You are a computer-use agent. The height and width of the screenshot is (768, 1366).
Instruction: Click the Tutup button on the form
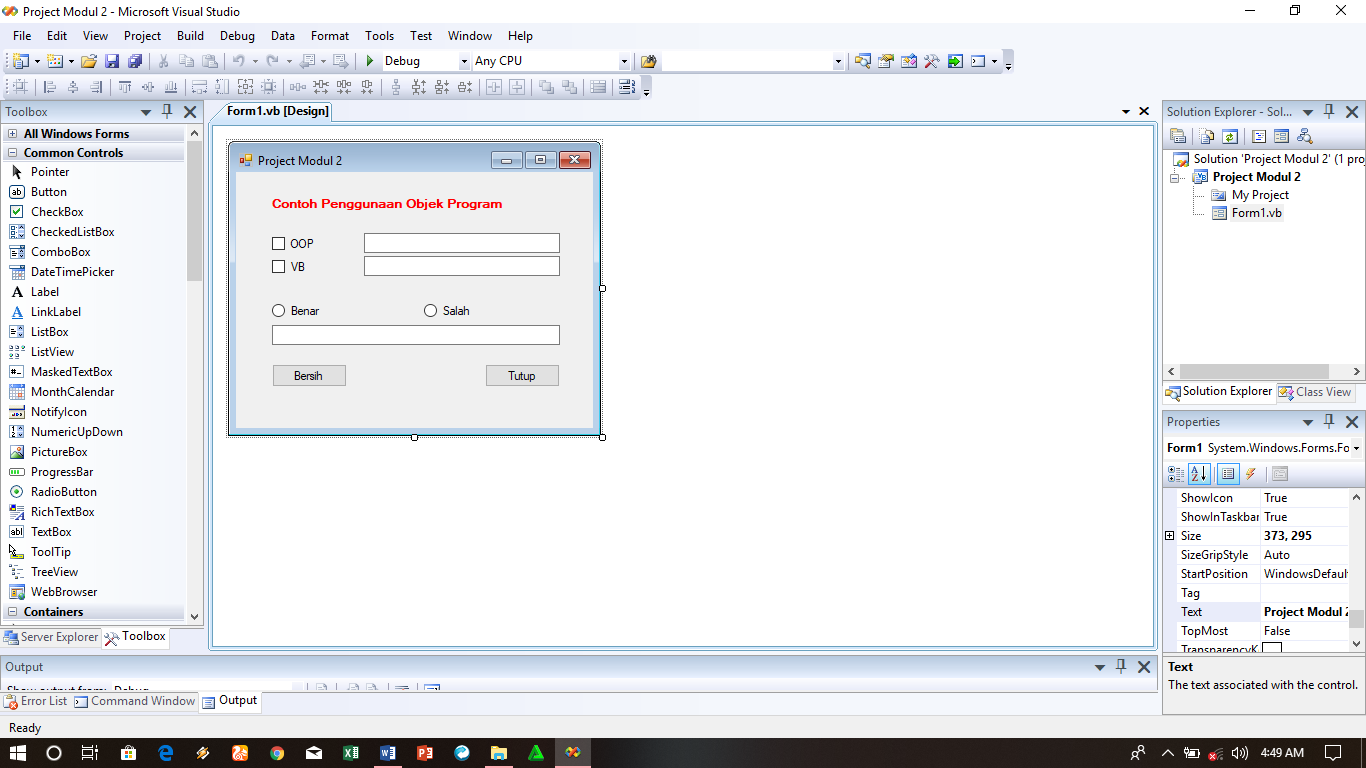click(x=522, y=375)
